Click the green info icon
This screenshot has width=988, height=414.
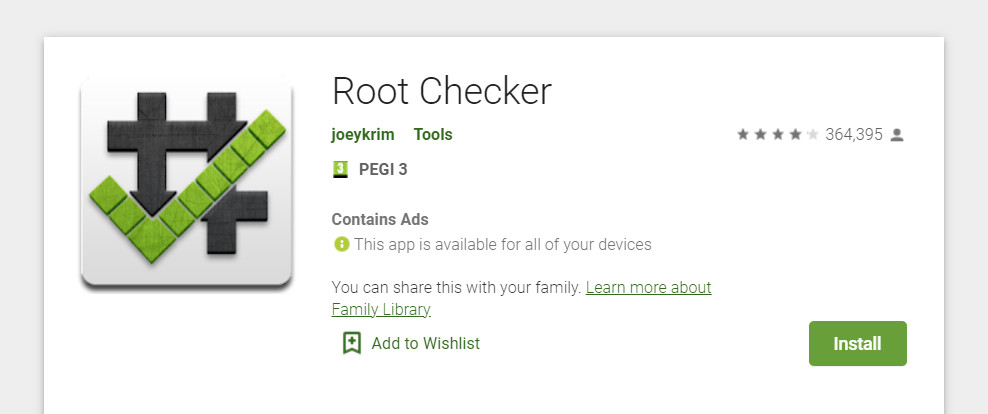point(341,244)
